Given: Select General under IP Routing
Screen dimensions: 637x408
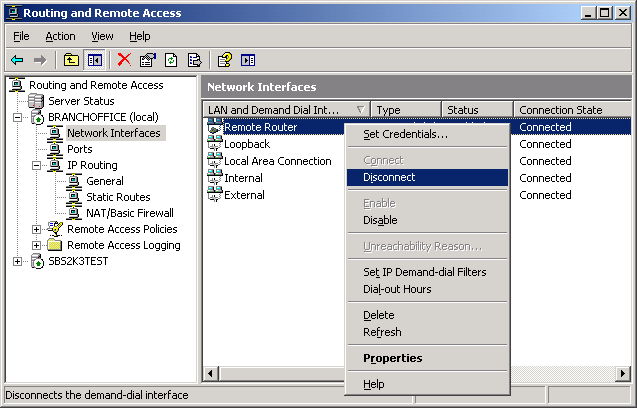Looking at the screenshot, I should (105, 181).
